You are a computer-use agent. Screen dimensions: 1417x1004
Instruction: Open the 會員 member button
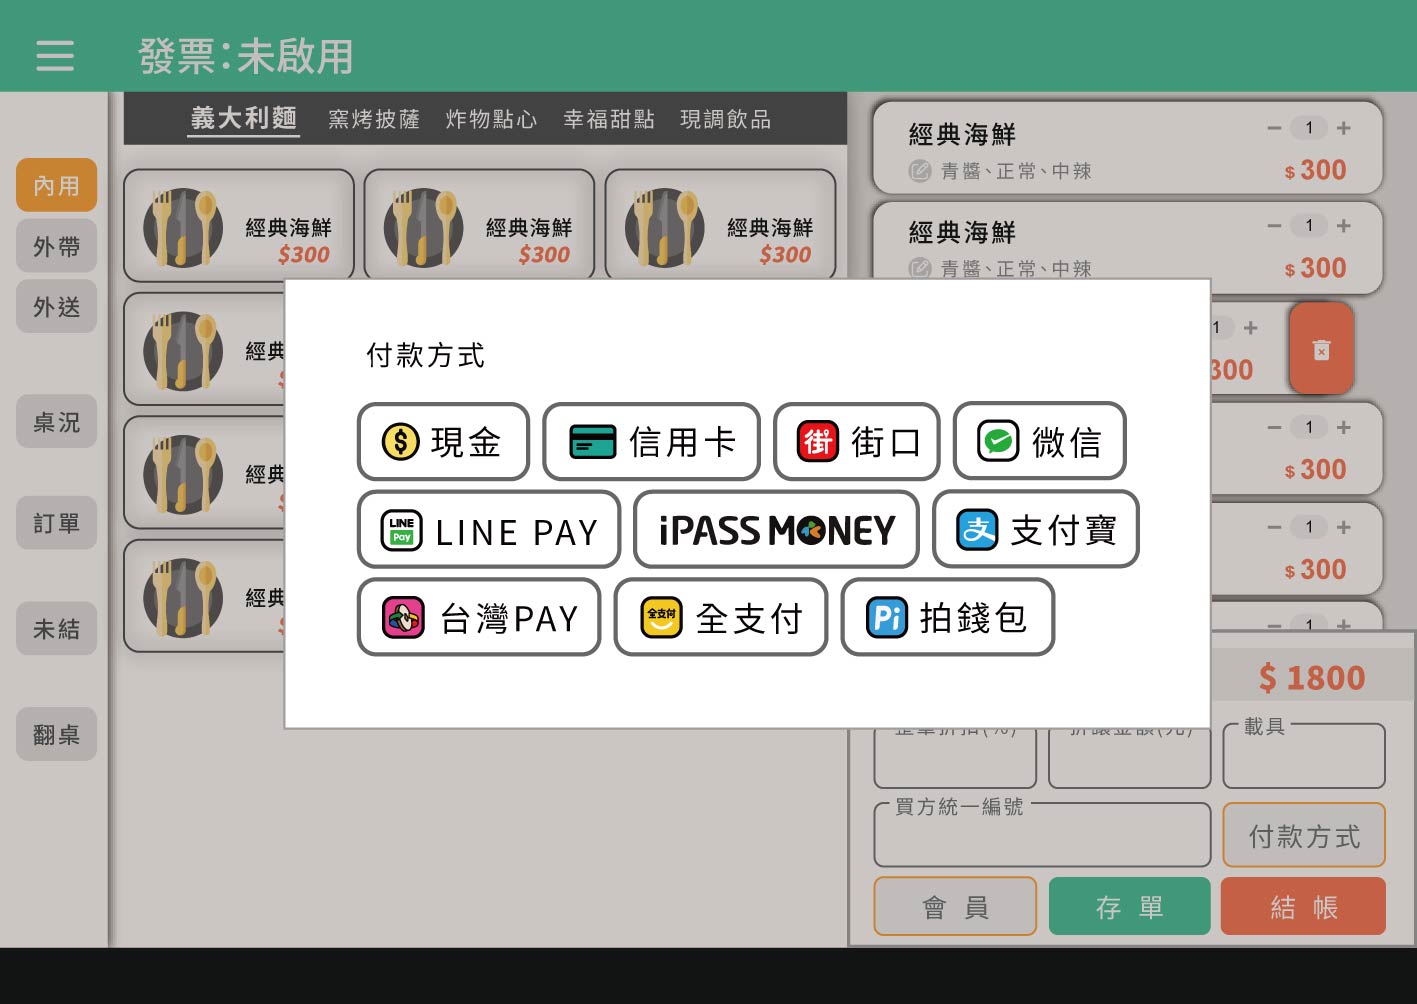pos(955,907)
